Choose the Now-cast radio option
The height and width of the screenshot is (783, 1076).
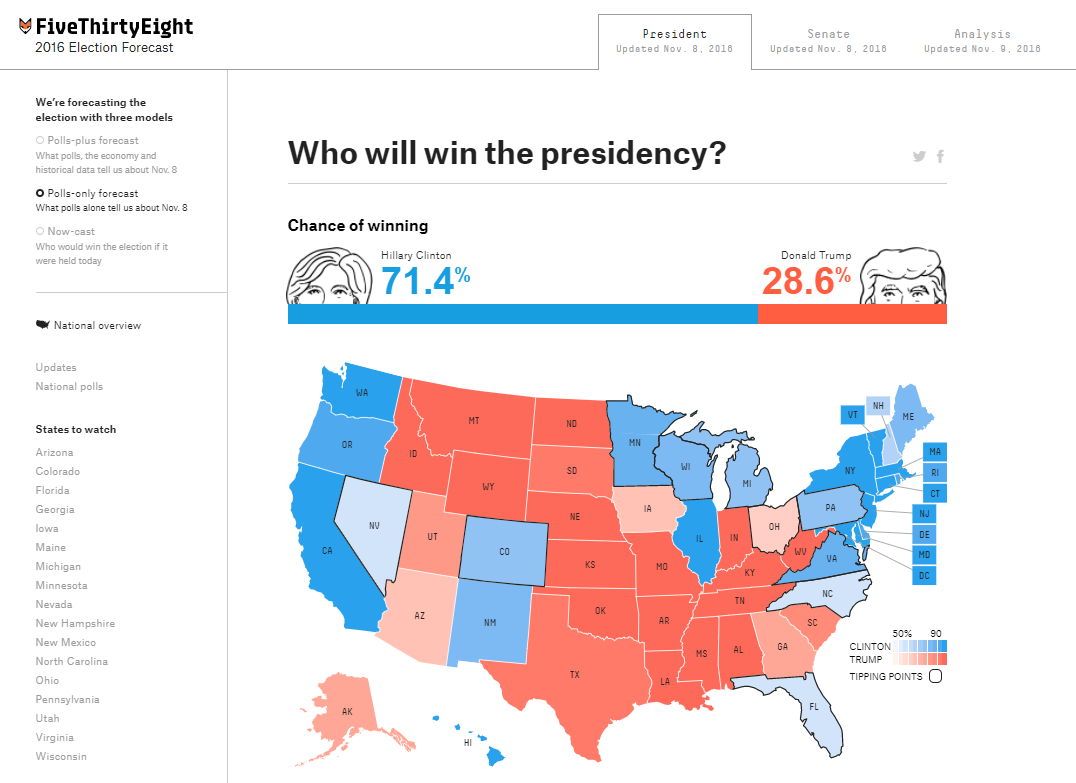[x=40, y=231]
